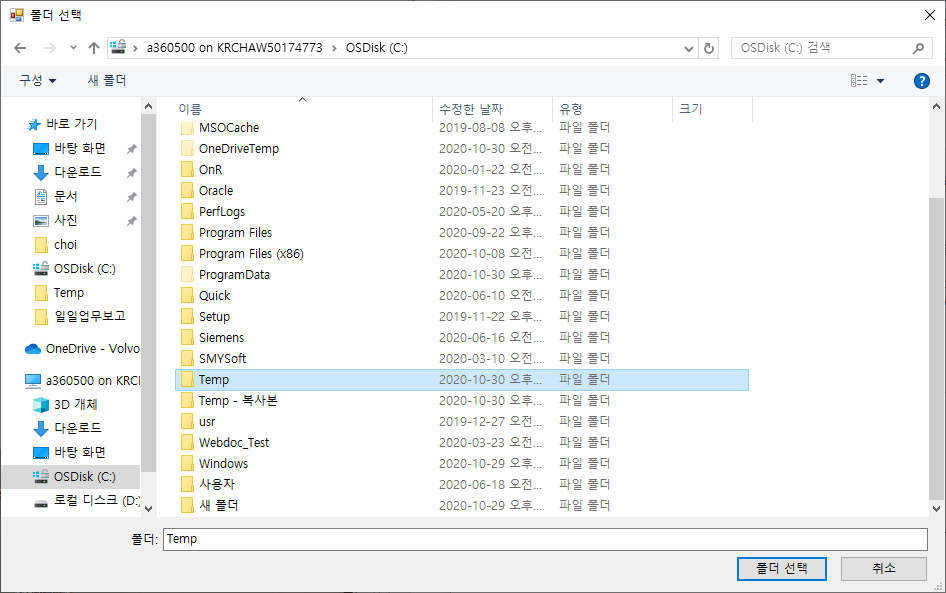
Task: Select choi folder in sidebar
Action: point(56,245)
